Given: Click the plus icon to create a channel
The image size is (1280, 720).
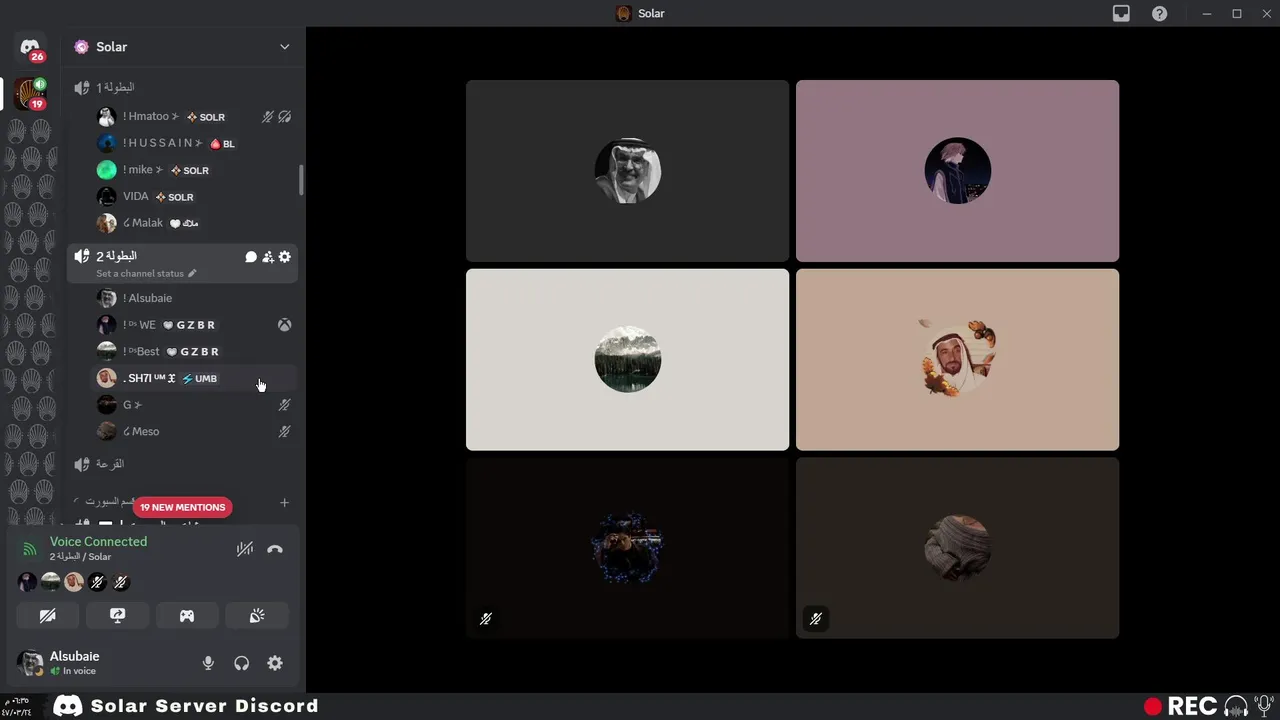Looking at the screenshot, I should tap(284, 502).
